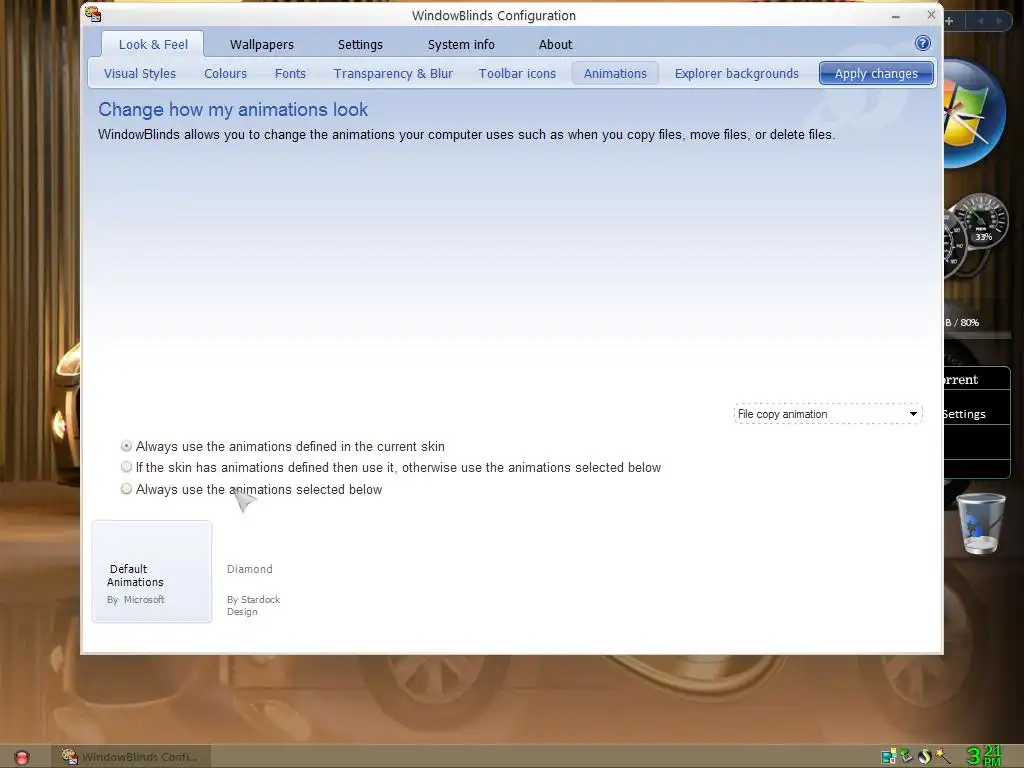
Task: Click the Apply changes button
Action: (x=876, y=73)
